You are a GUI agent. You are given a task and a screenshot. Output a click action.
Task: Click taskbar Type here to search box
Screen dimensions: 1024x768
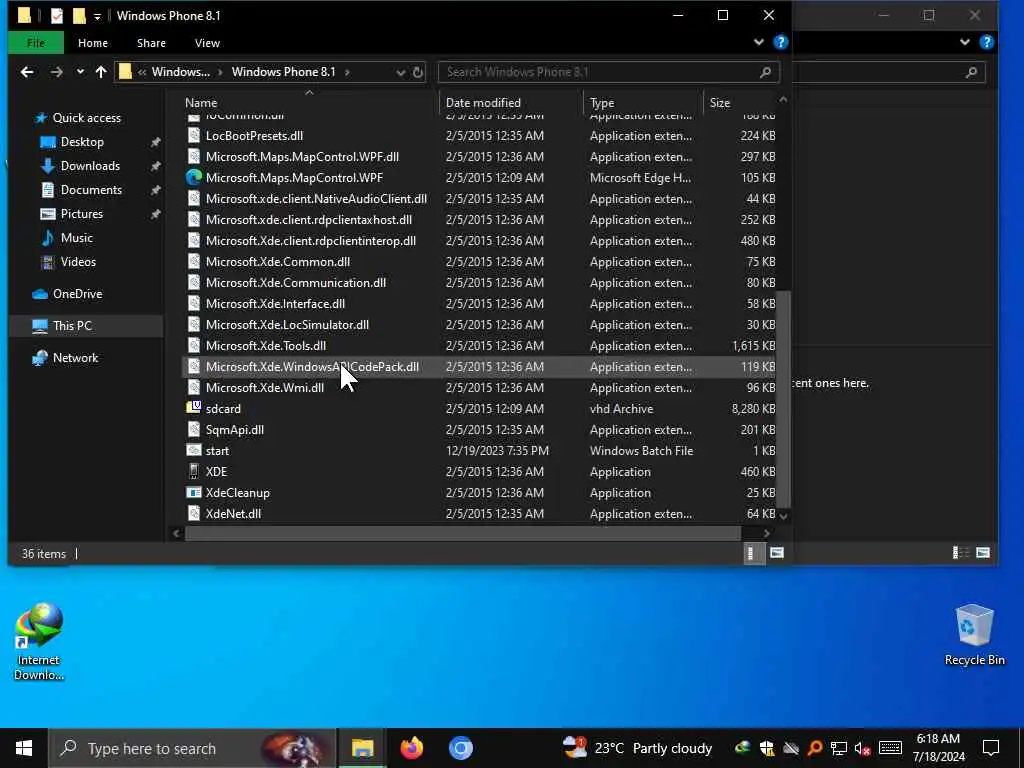tap(192, 748)
